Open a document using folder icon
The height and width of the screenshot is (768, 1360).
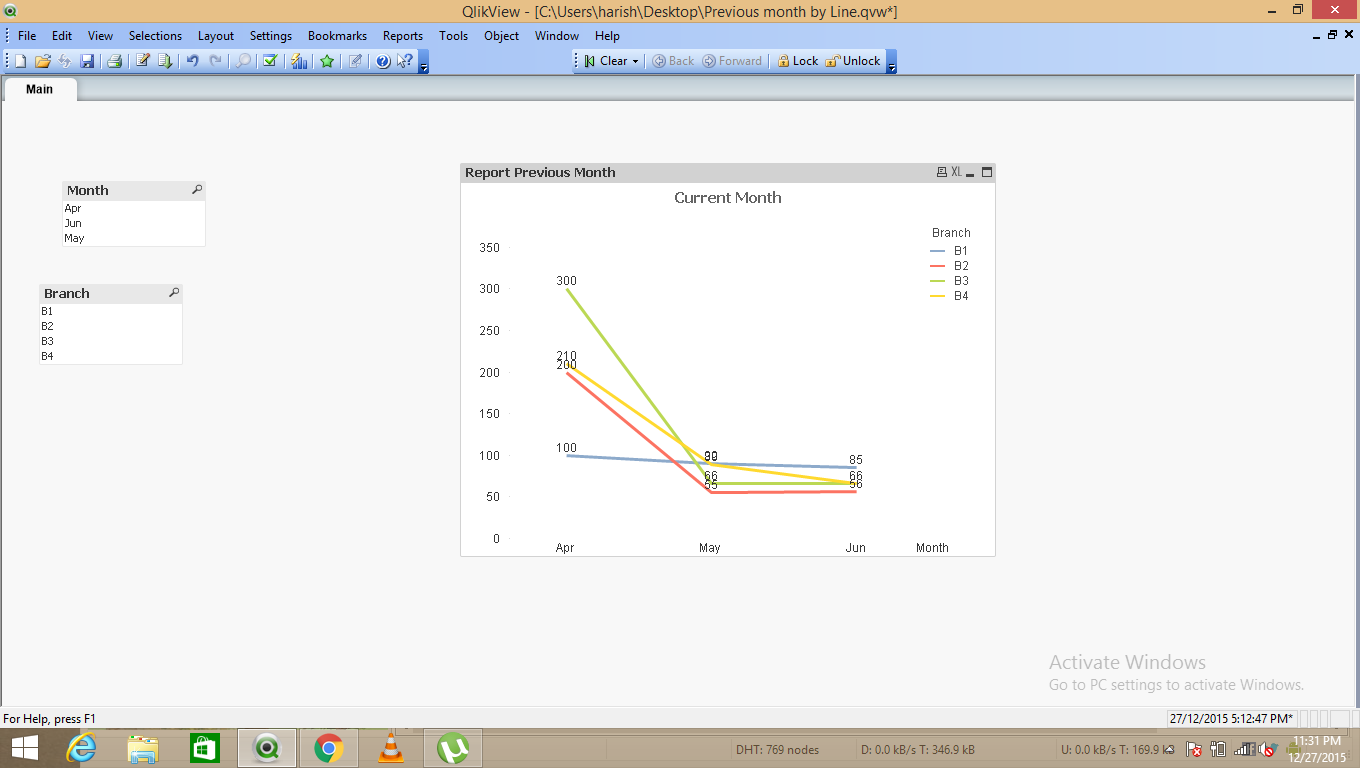point(42,61)
